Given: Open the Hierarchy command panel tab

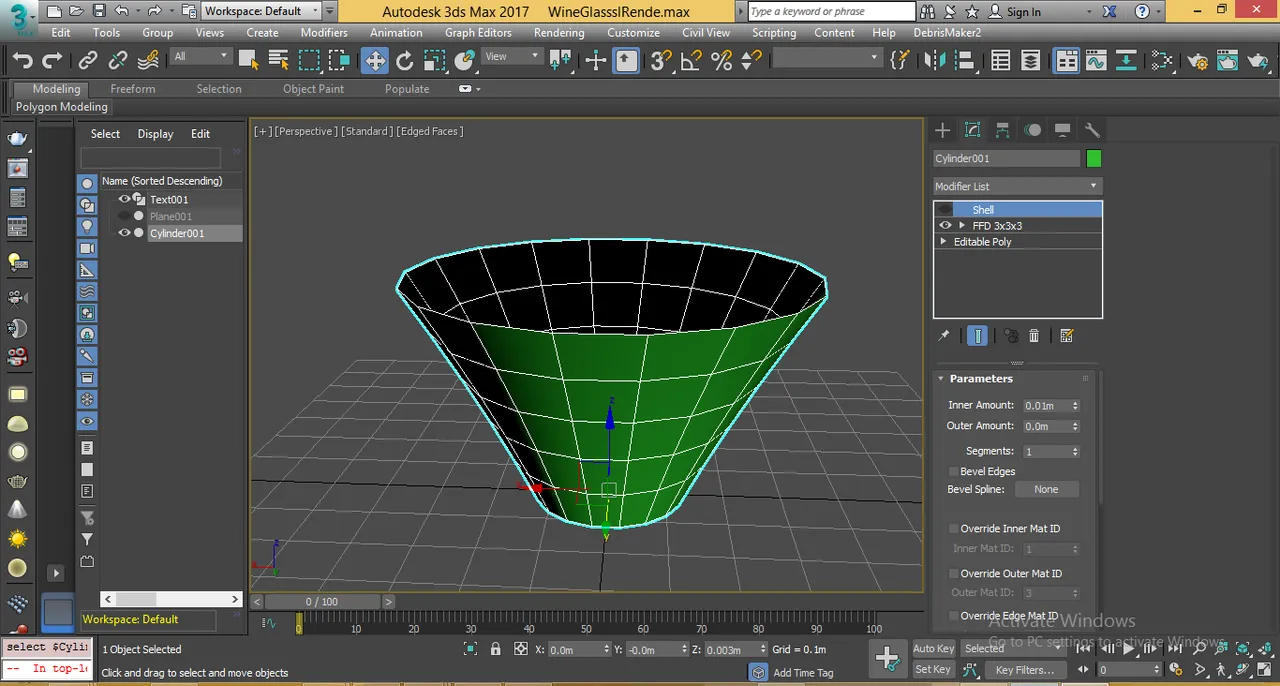Looking at the screenshot, I should click(1002, 130).
